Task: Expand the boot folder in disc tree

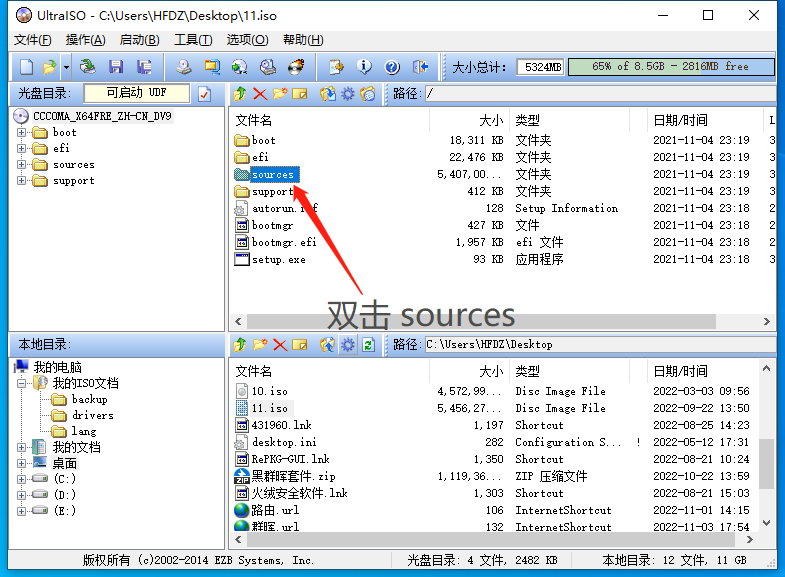Action: click(x=21, y=133)
